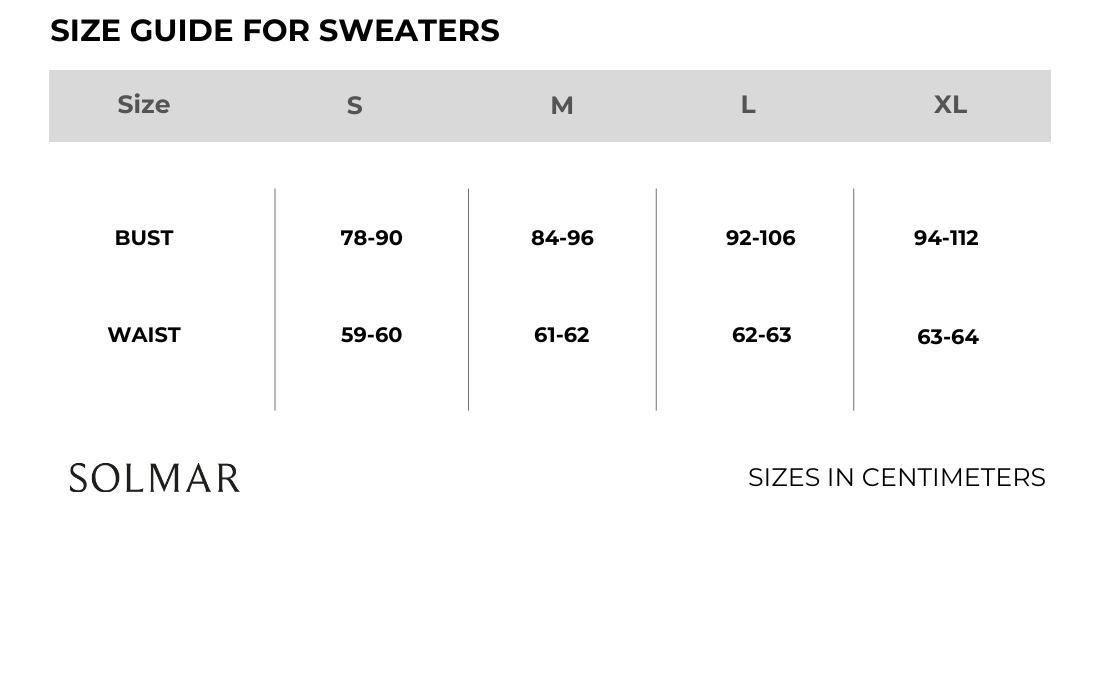The image size is (1100, 700).
Task: Click waist measurement 62-63 for size L
Action: 761,335
